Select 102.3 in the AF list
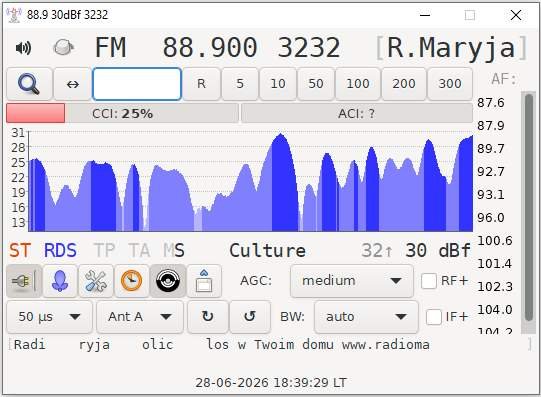Viewport: 541px width, 397px height. 494,287
